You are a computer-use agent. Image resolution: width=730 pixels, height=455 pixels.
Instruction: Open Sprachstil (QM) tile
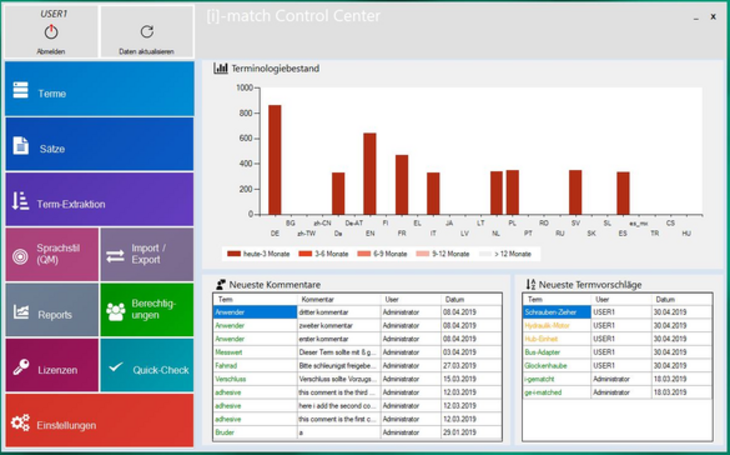(x=51, y=256)
